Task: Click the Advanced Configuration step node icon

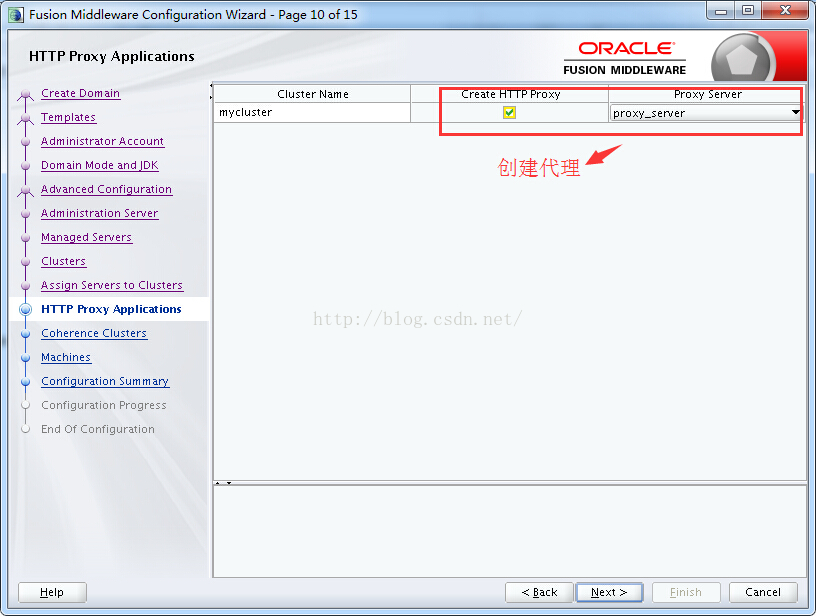Action: pos(26,190)
